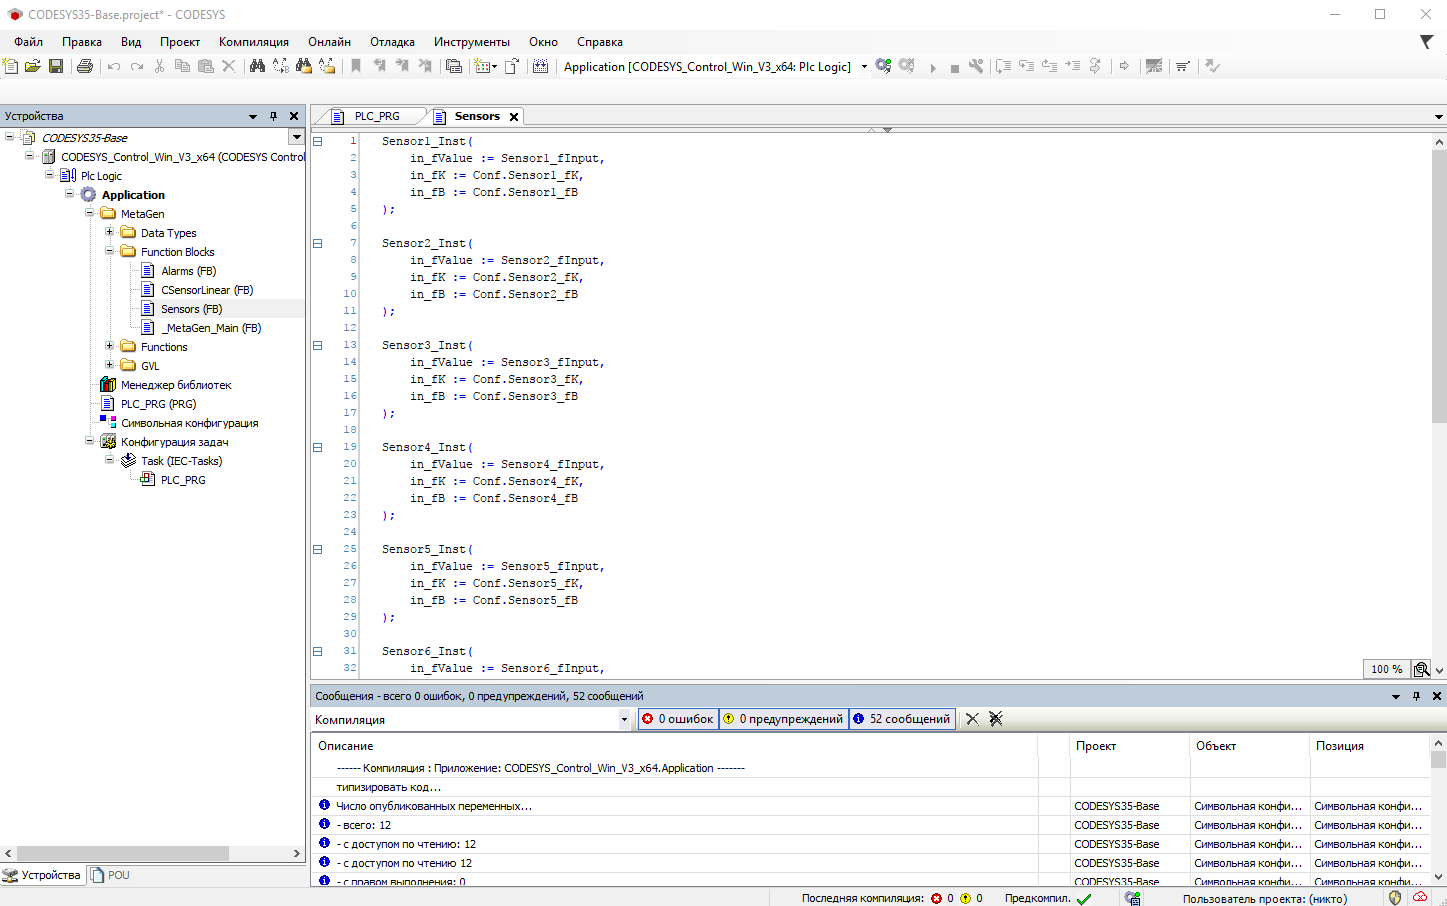
Task: Switch to the POU bottom tab
Action: tap(110, 875)
